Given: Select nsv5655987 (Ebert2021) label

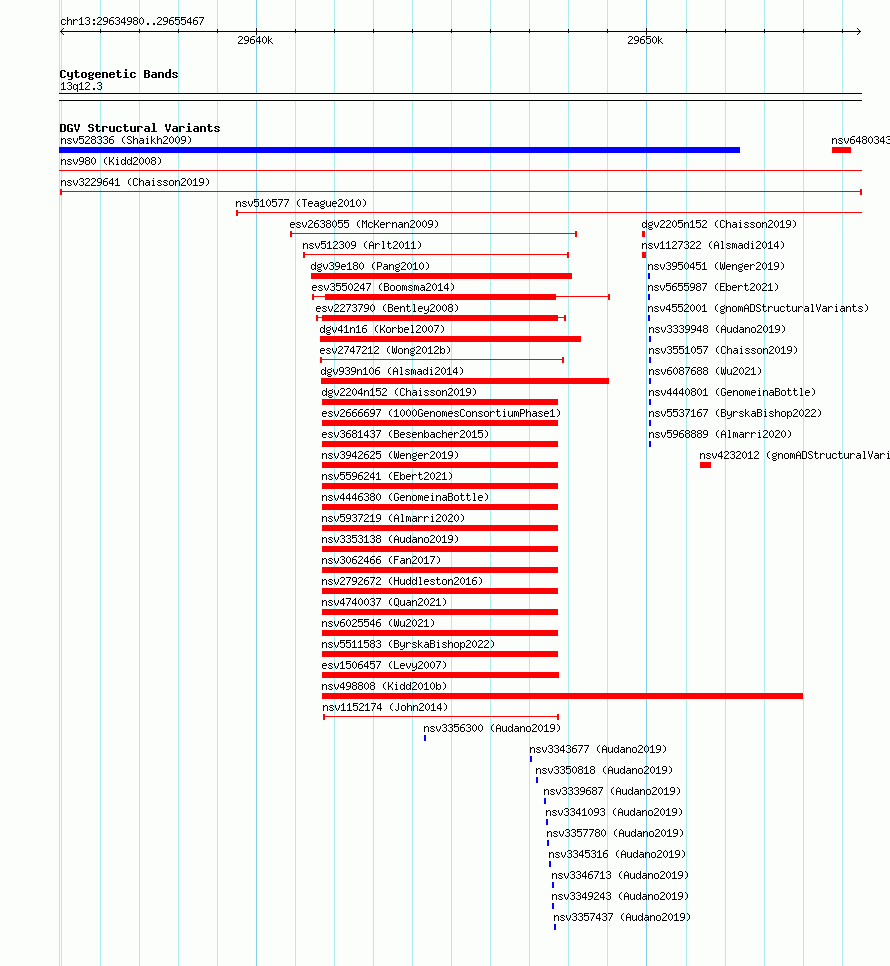Looking at the screenshot, I should [x=713, y=287].
